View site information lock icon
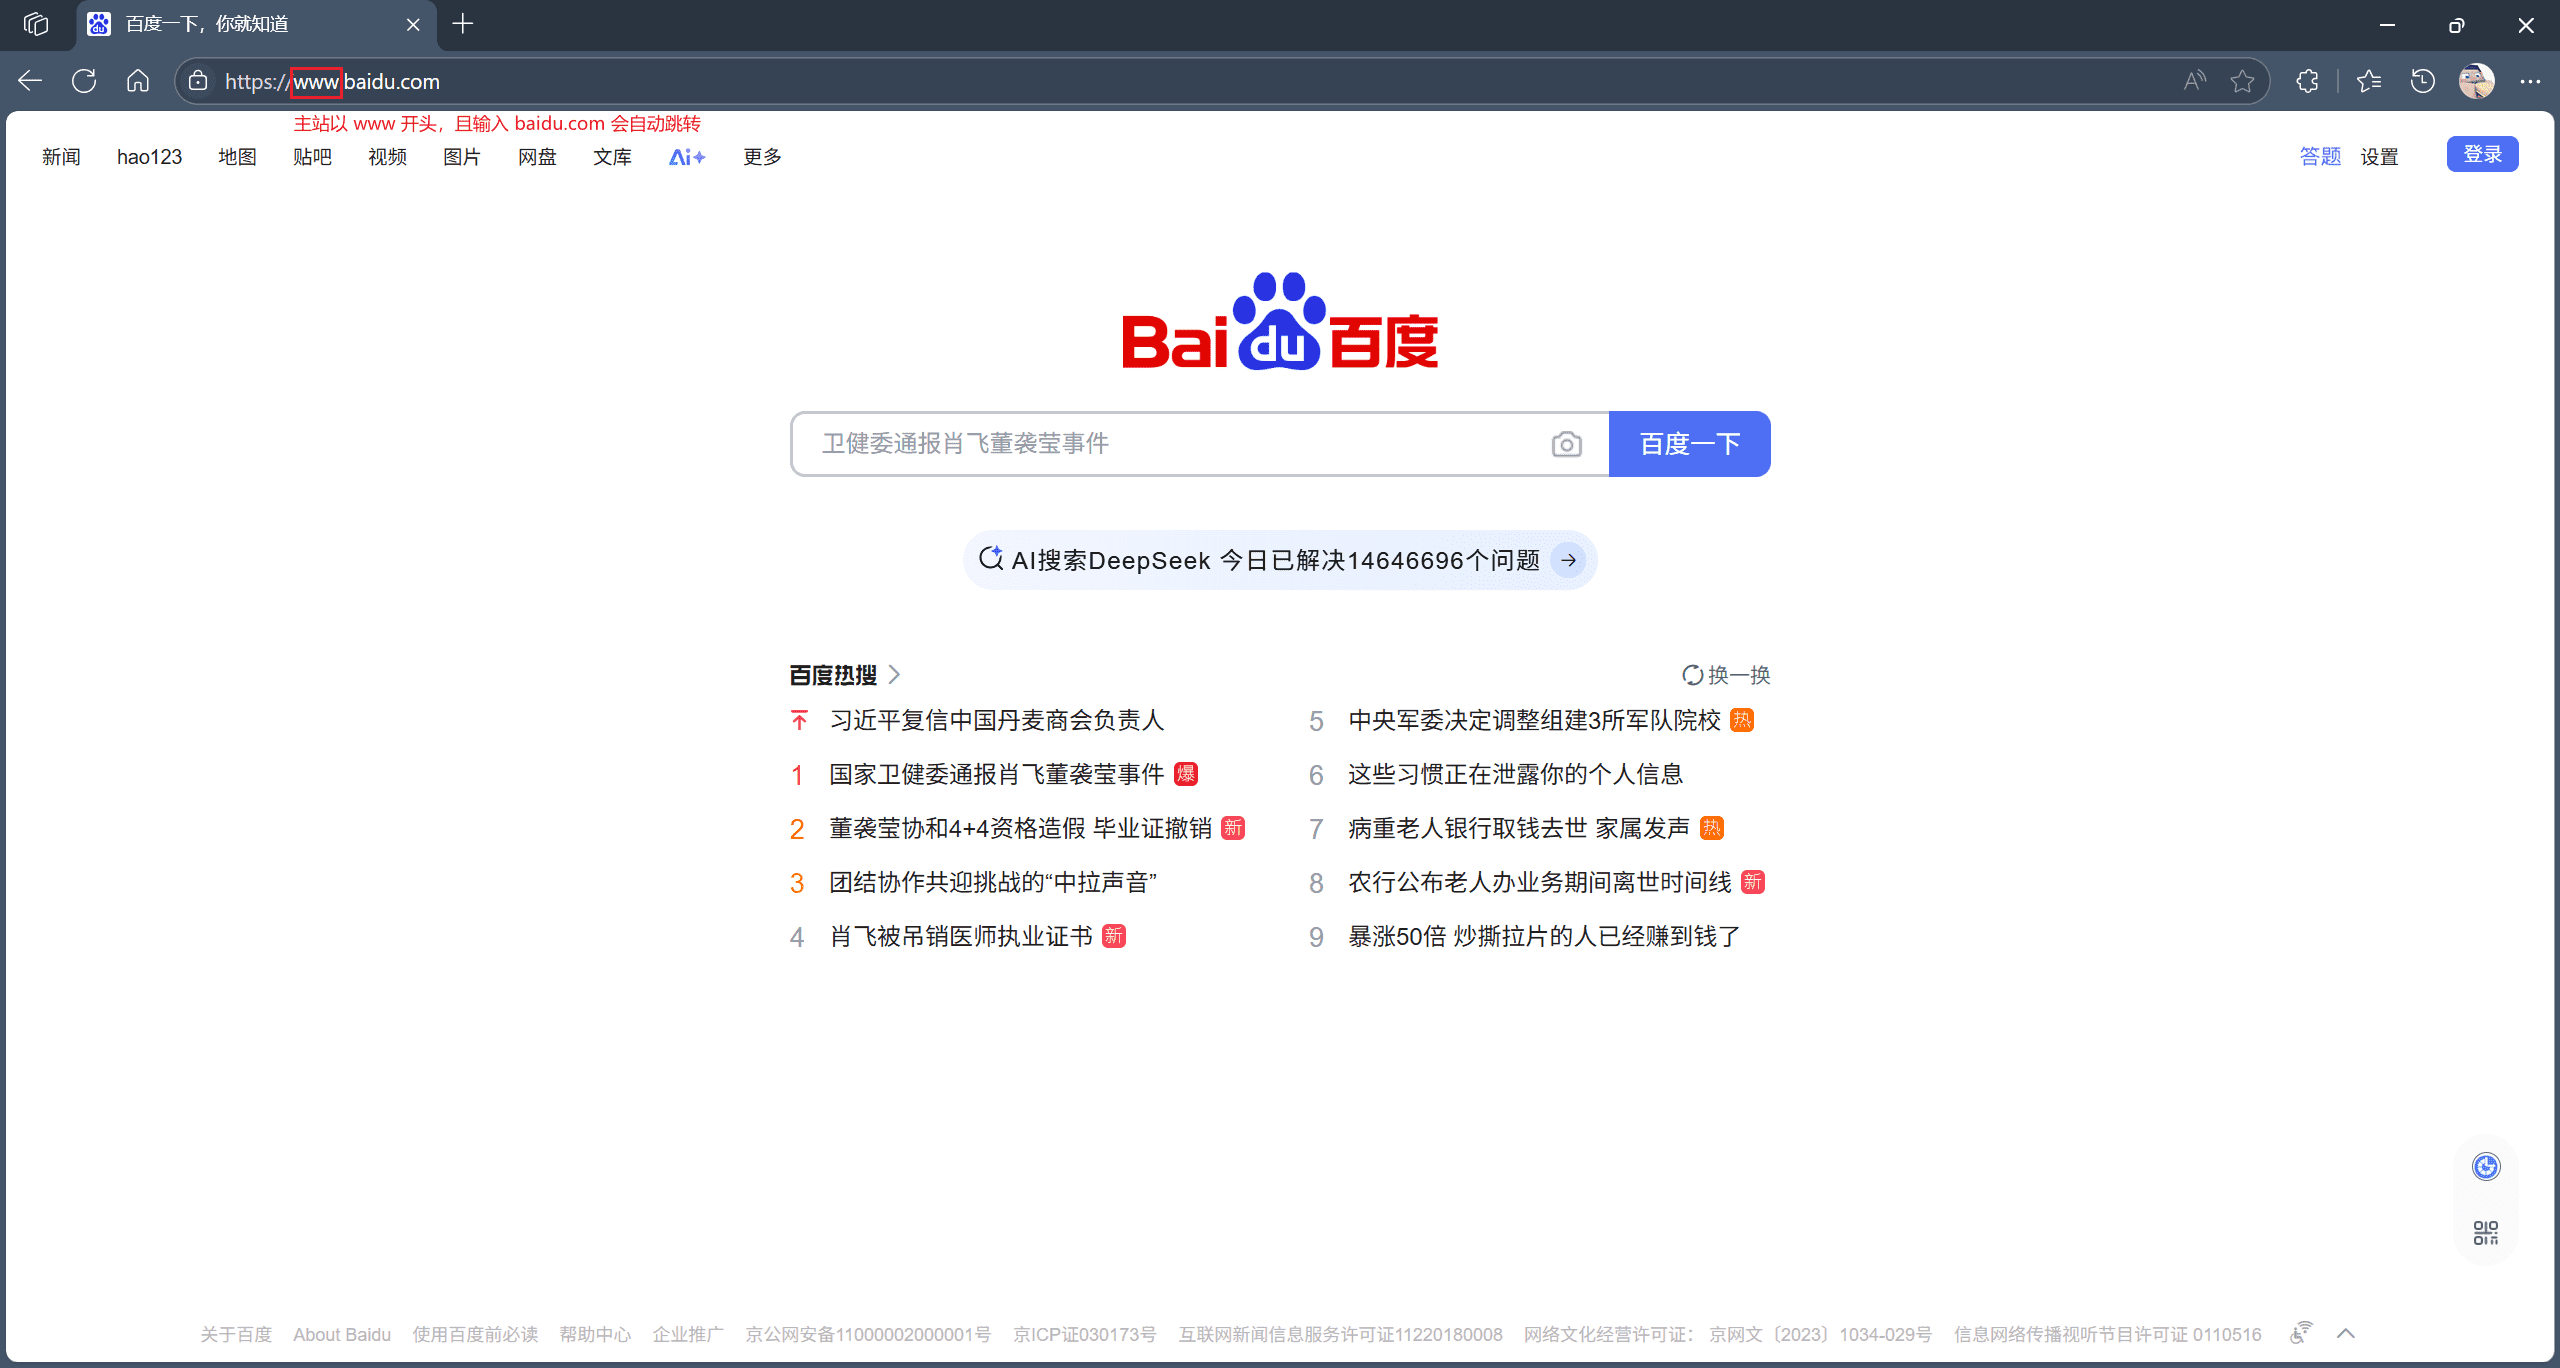Viewport: 2560px width, 1368px height. (198, 81)
